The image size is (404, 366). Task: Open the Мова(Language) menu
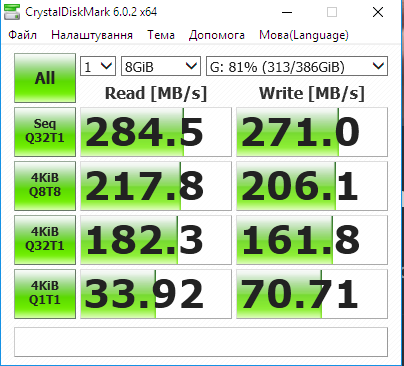coord(304,35)
